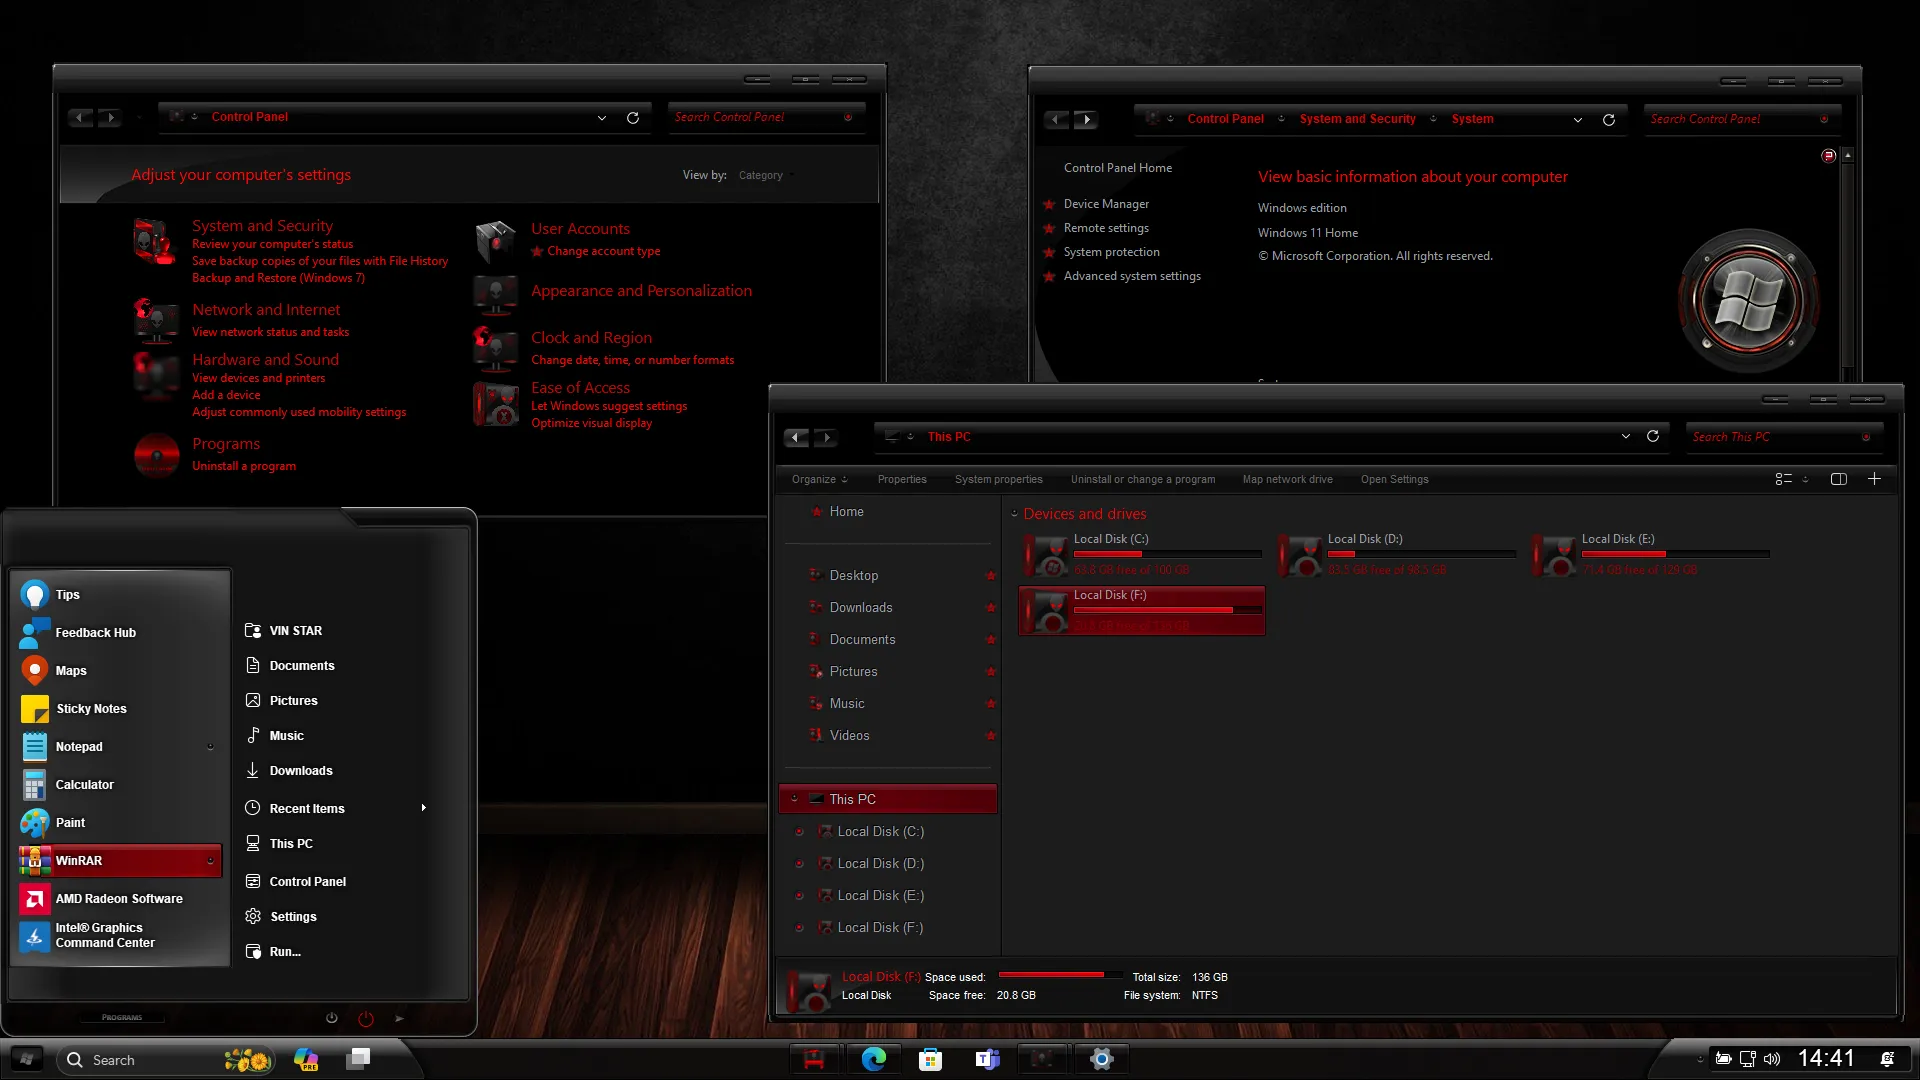The image size is (1920, 1080).
Task: Toggle the pin star next to Pictures
Action: point(991,671)
